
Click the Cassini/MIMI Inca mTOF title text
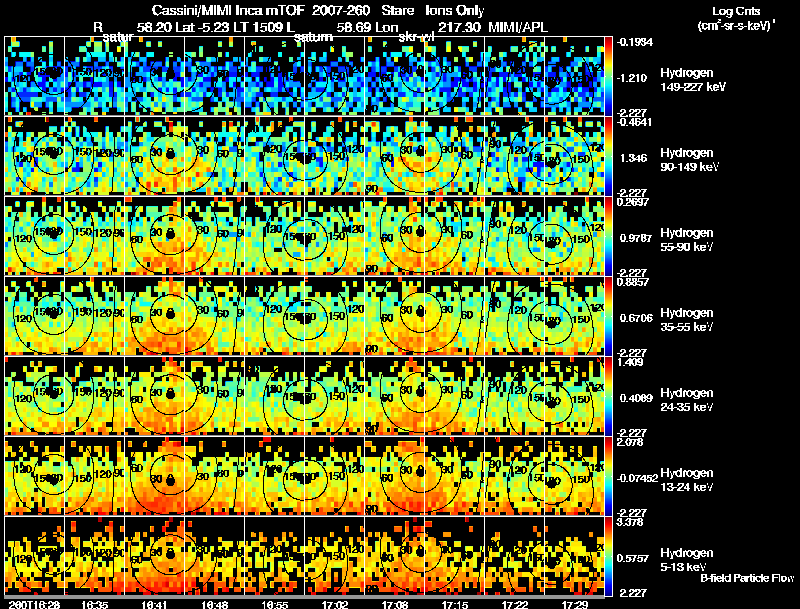(228, 10)
